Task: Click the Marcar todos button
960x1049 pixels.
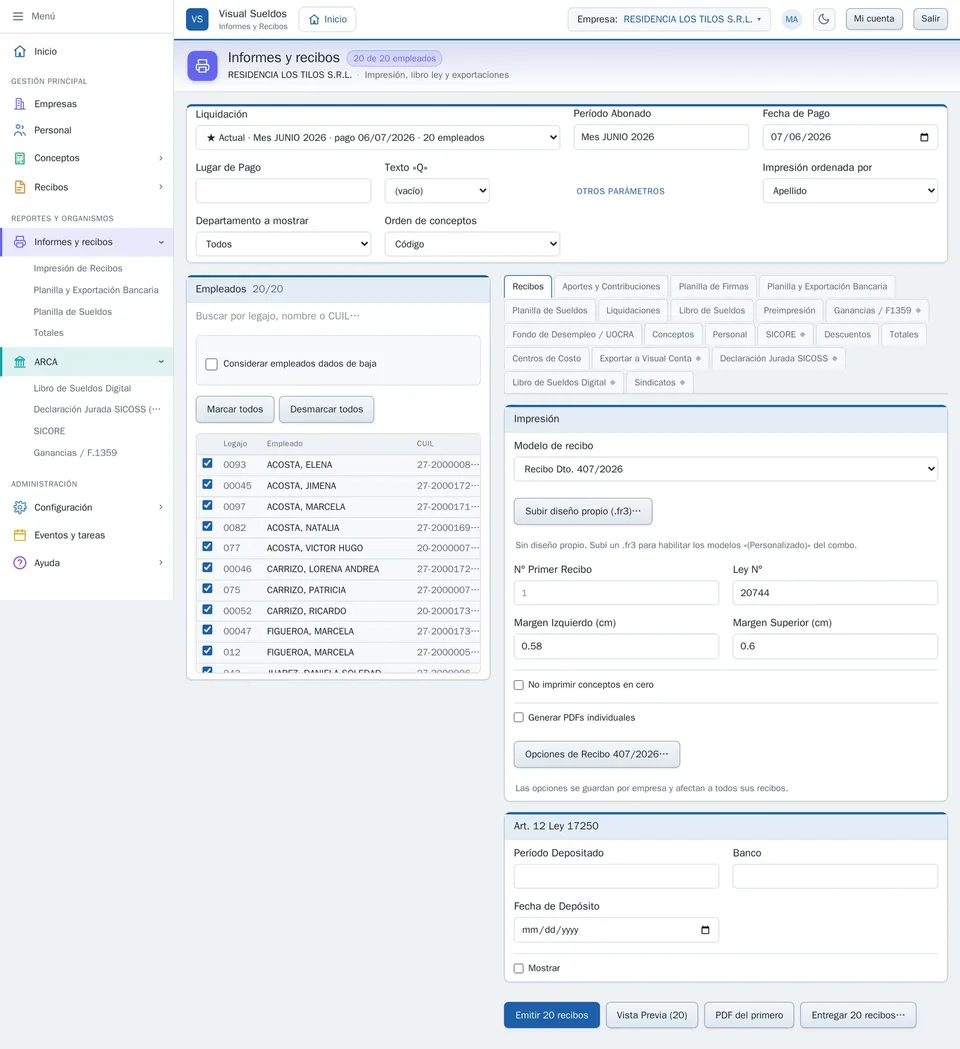Action: click(235, 409)
